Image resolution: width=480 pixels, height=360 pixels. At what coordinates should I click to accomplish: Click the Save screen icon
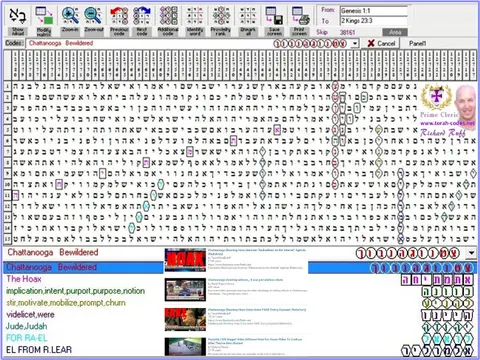point(274,20)
